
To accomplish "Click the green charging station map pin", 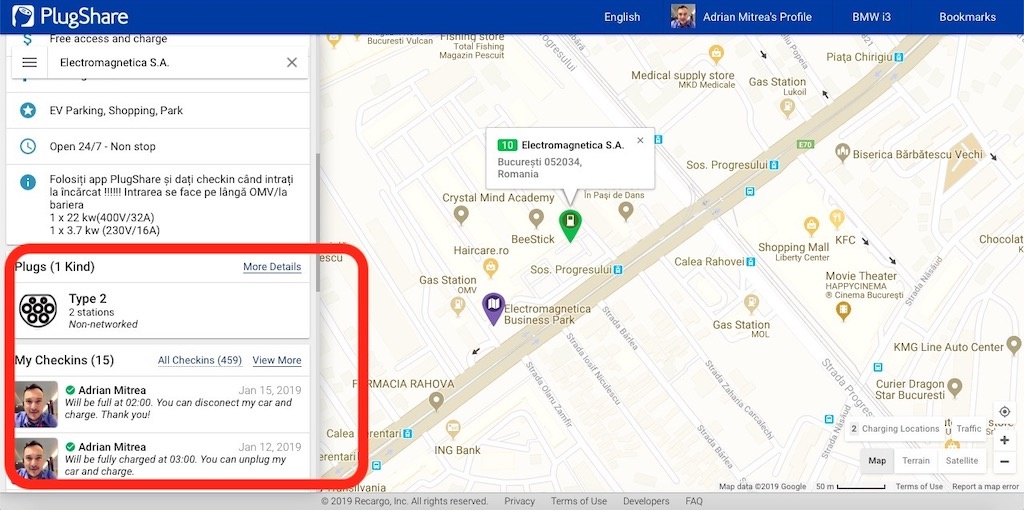I will (x=569, y=223).
